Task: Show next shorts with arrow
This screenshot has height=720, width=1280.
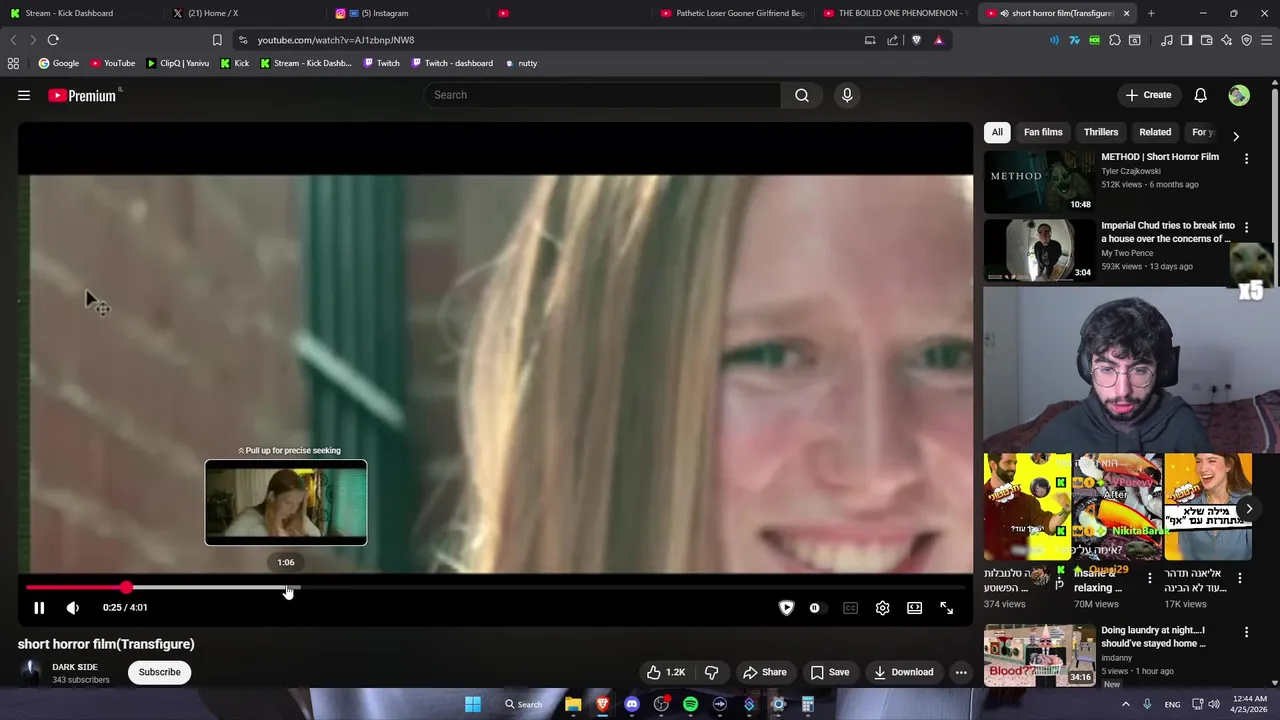Action: 1249,509
